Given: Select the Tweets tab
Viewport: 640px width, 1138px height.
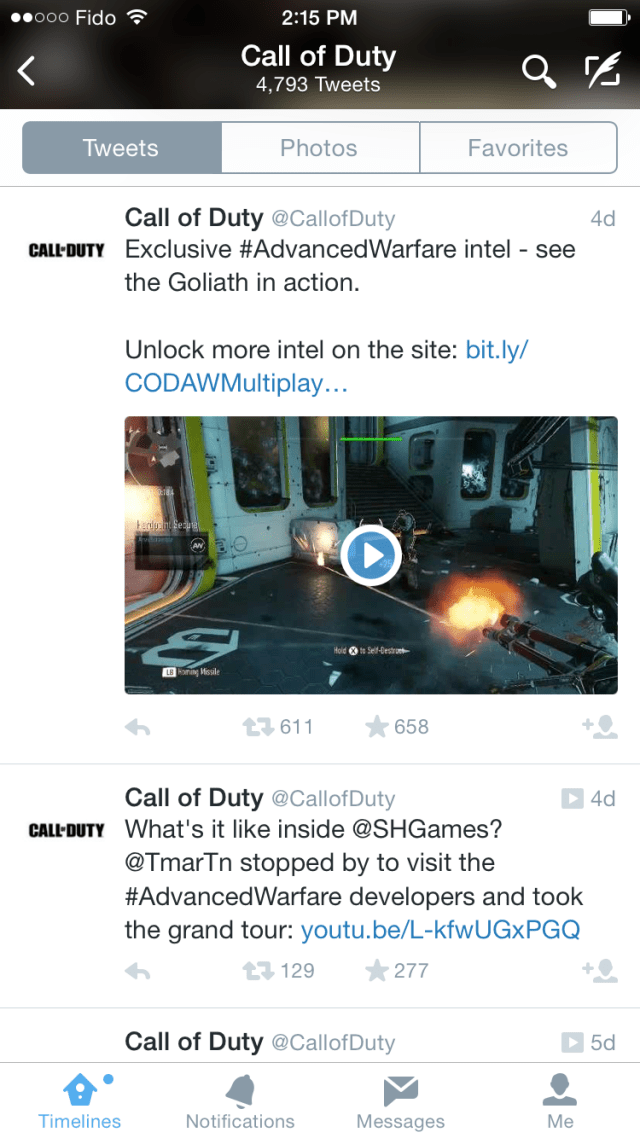Looking at the screenshot, I should pos(121,147).
